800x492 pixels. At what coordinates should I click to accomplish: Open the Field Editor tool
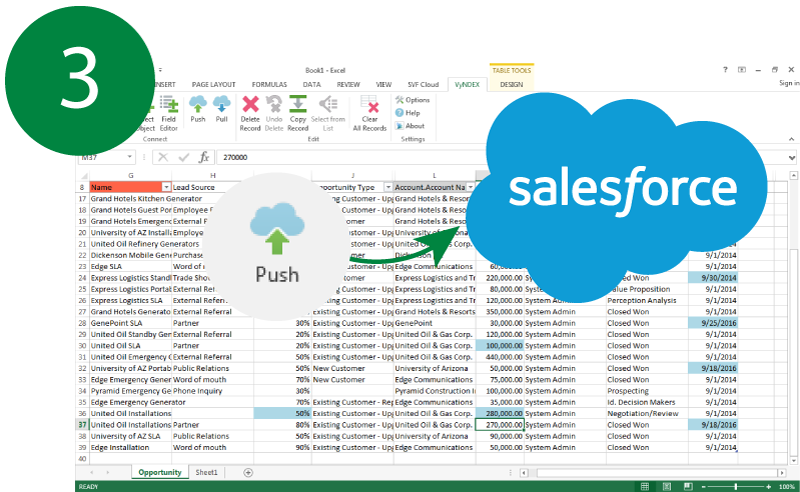tap(169, 113)
